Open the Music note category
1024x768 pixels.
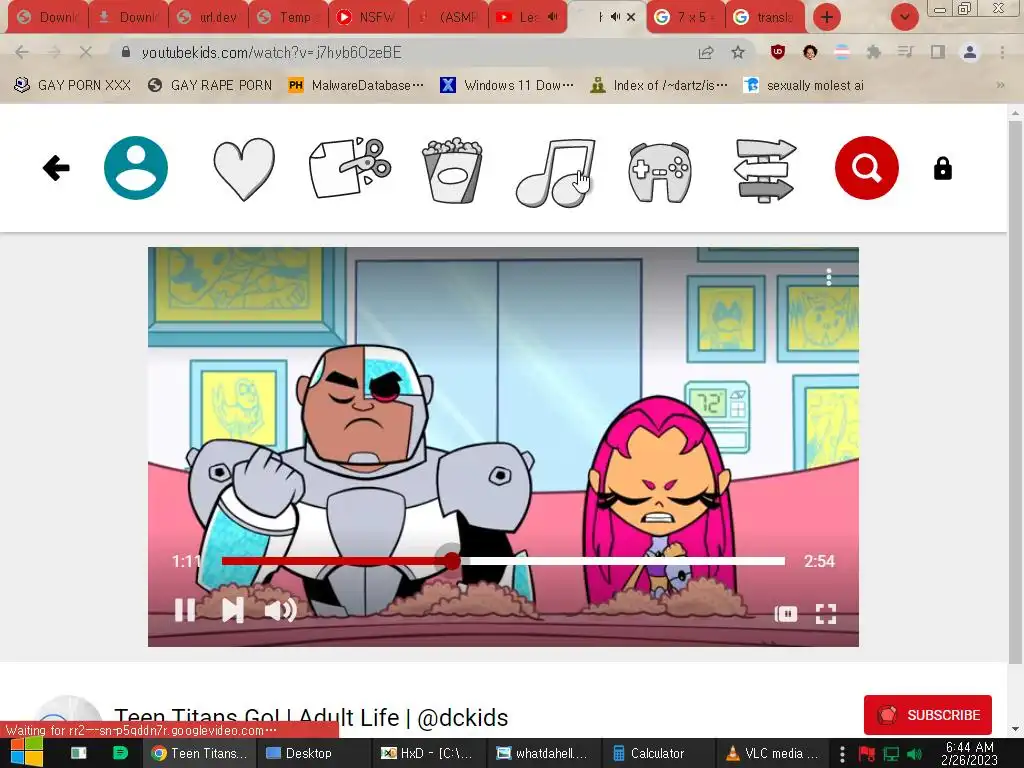point(555,172)
